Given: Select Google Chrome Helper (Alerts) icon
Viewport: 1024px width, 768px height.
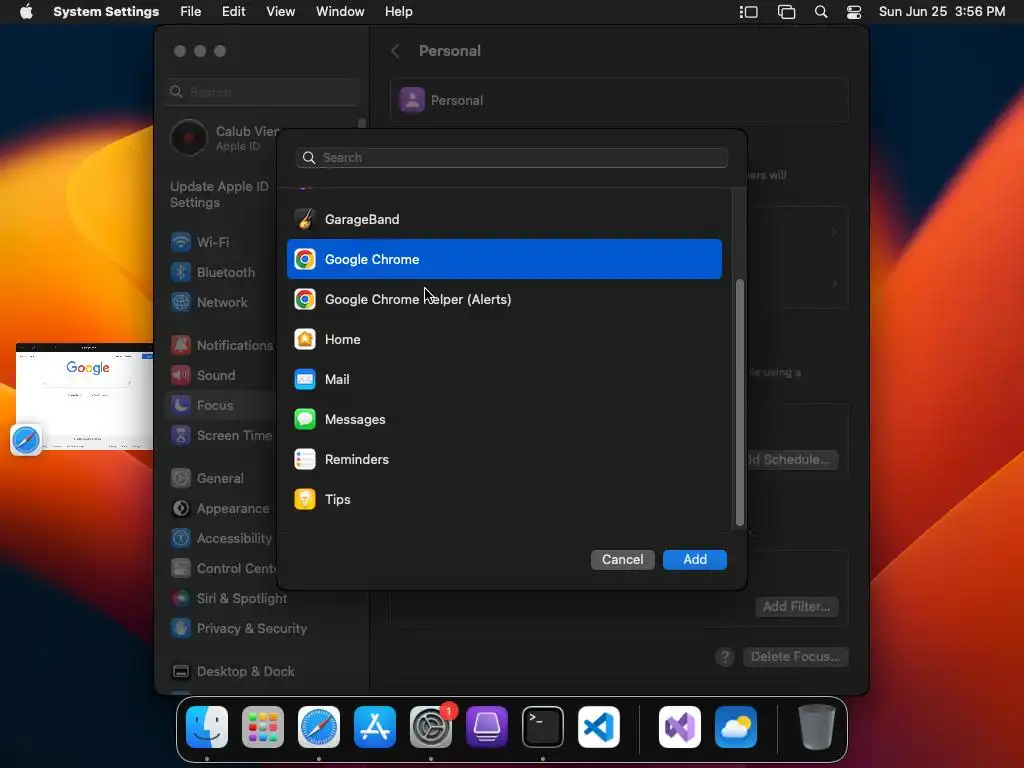Looking at the screenshot, I should pyautogui.click(x=305, y=299).
